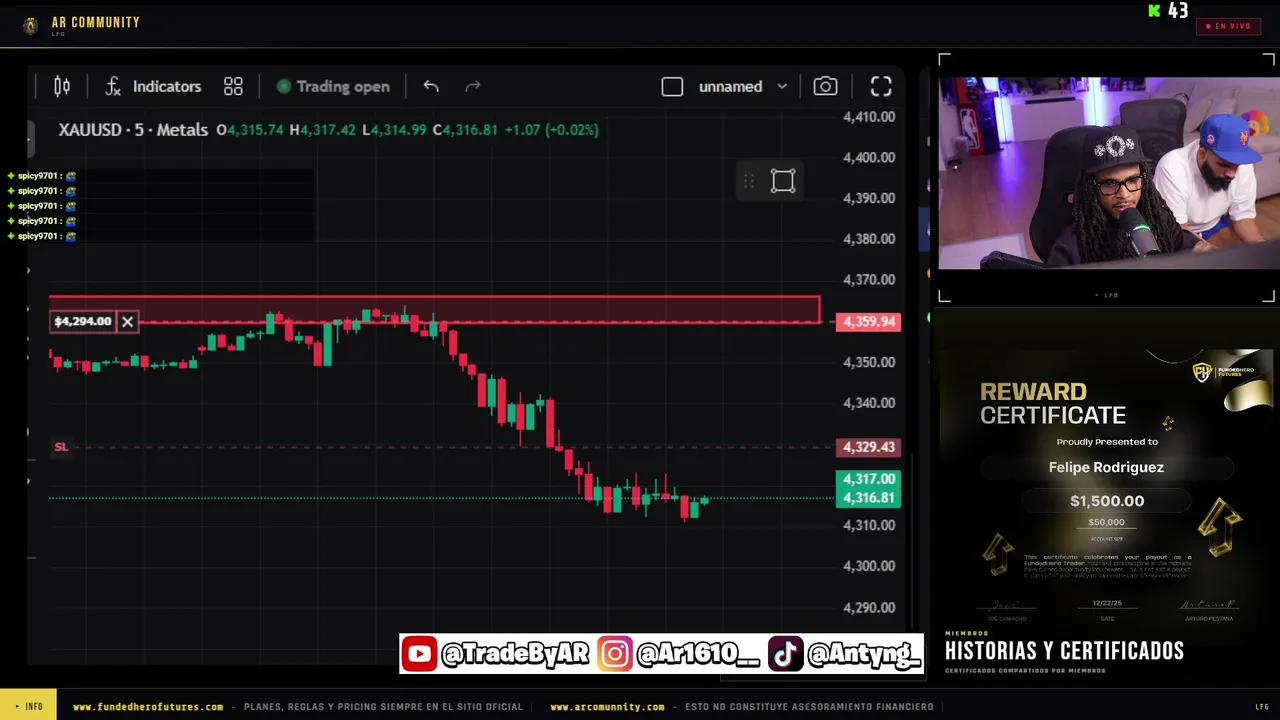Screen dimensions: 1280x720
Task: Click the 4,340.00 price axis label
Action: coord(869,403)
